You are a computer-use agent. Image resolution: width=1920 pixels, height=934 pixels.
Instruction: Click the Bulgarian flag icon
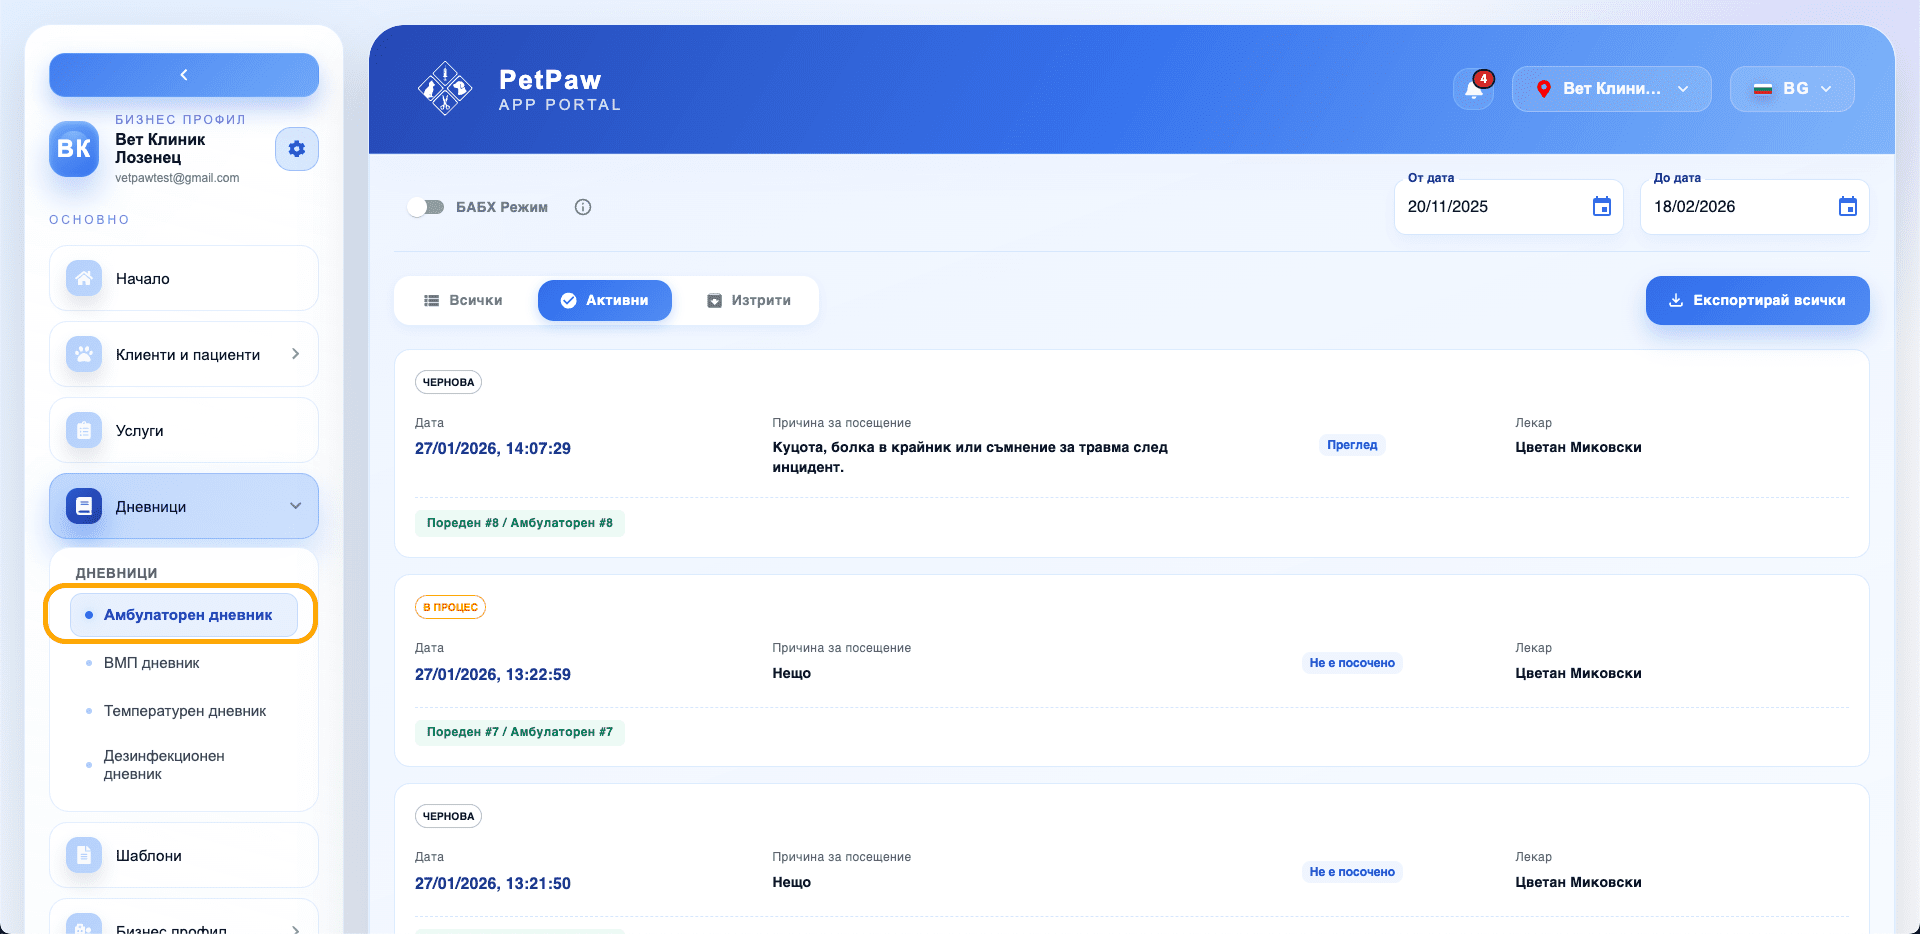point(1763,89)
